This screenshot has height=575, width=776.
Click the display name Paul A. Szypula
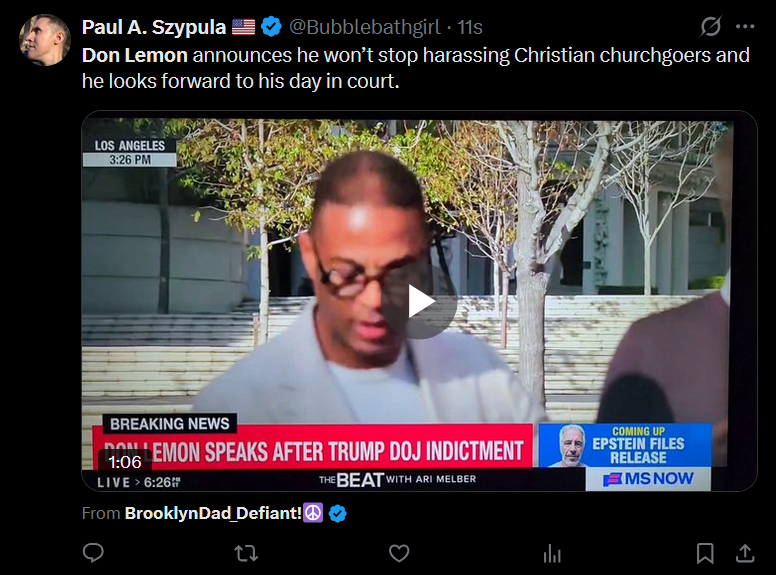pyautogui.click(x=153, y=27)
